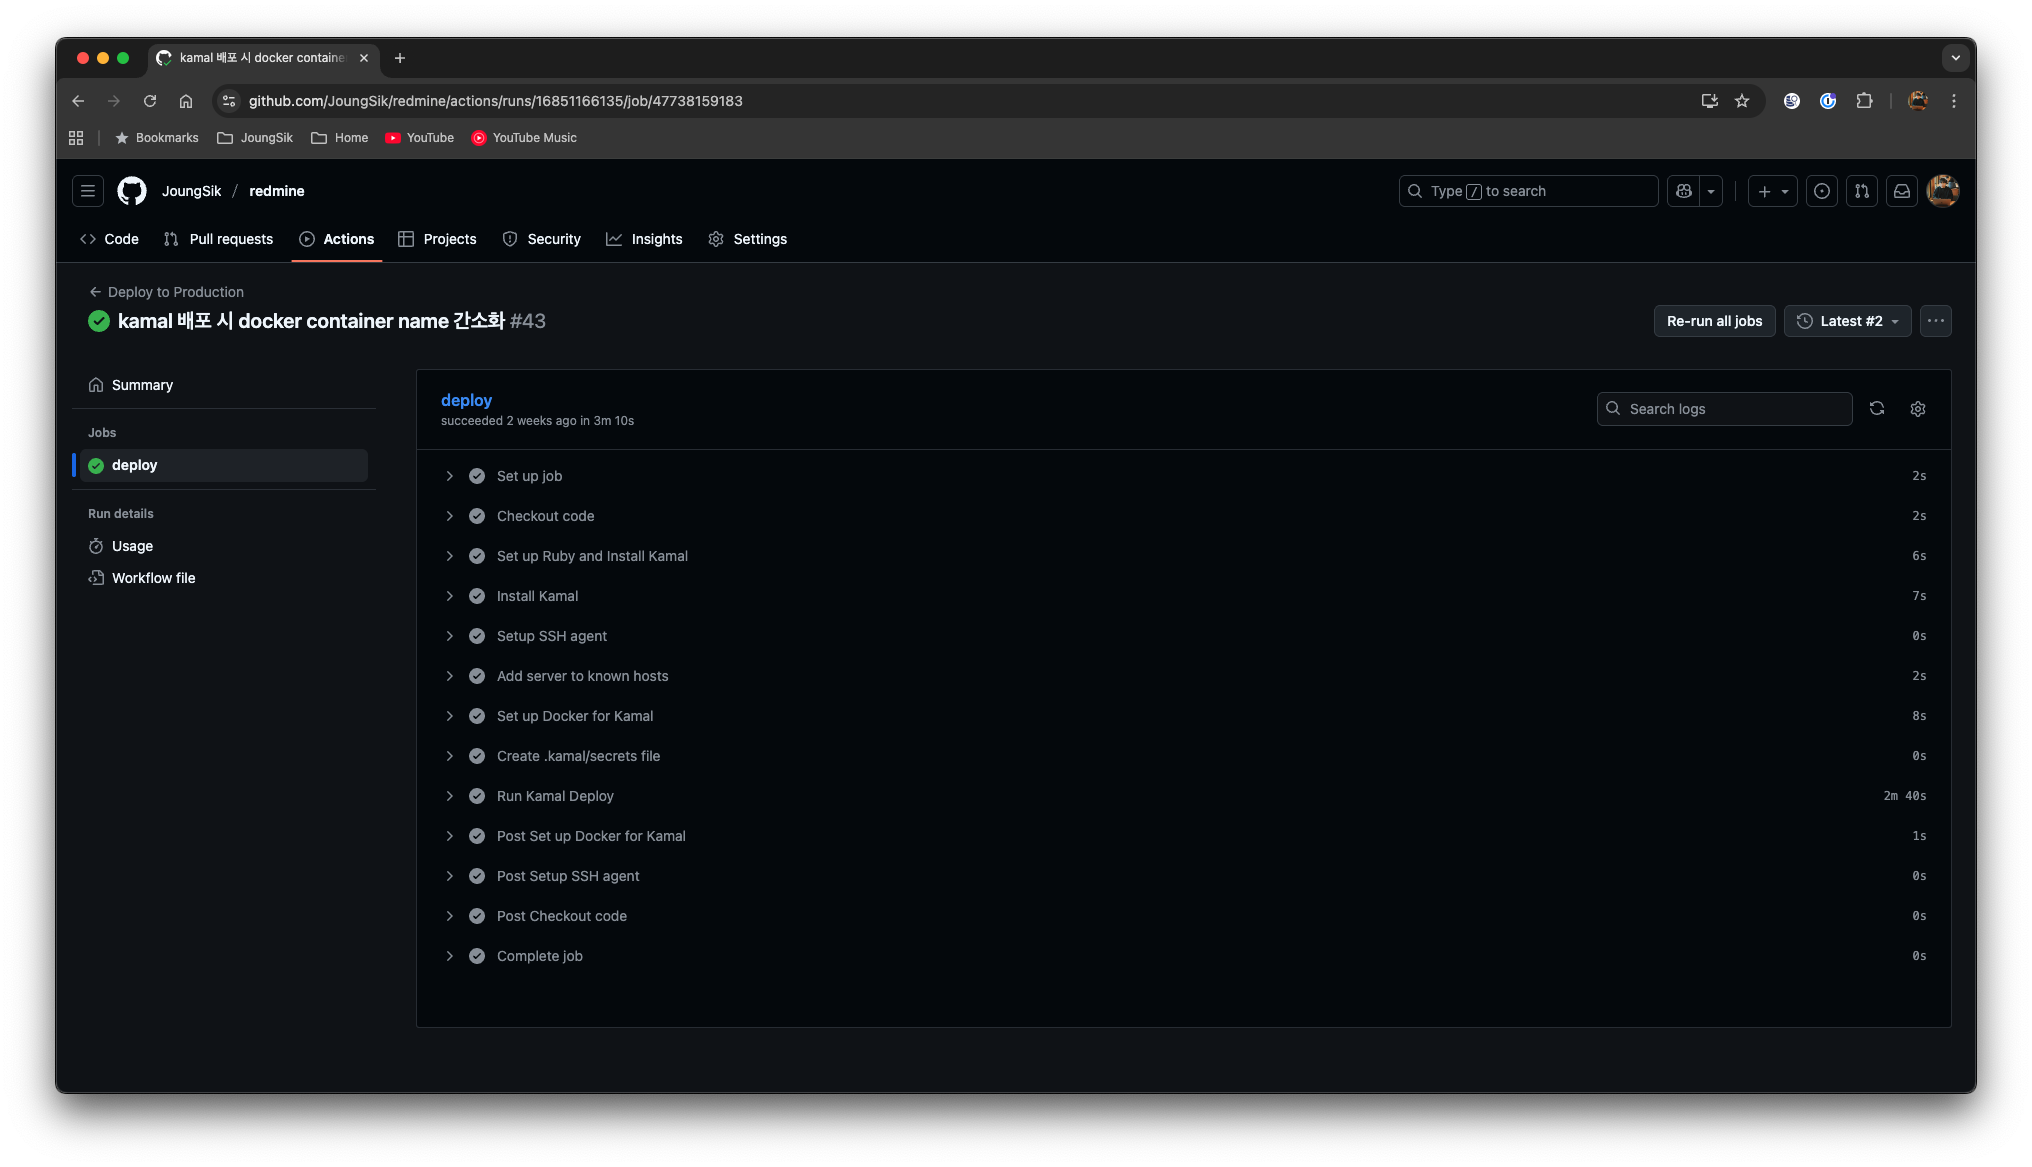Screen dimensions: 2032x1167
Task: Open the GitHub hamburger navigation menu
Action: (88, 191)
